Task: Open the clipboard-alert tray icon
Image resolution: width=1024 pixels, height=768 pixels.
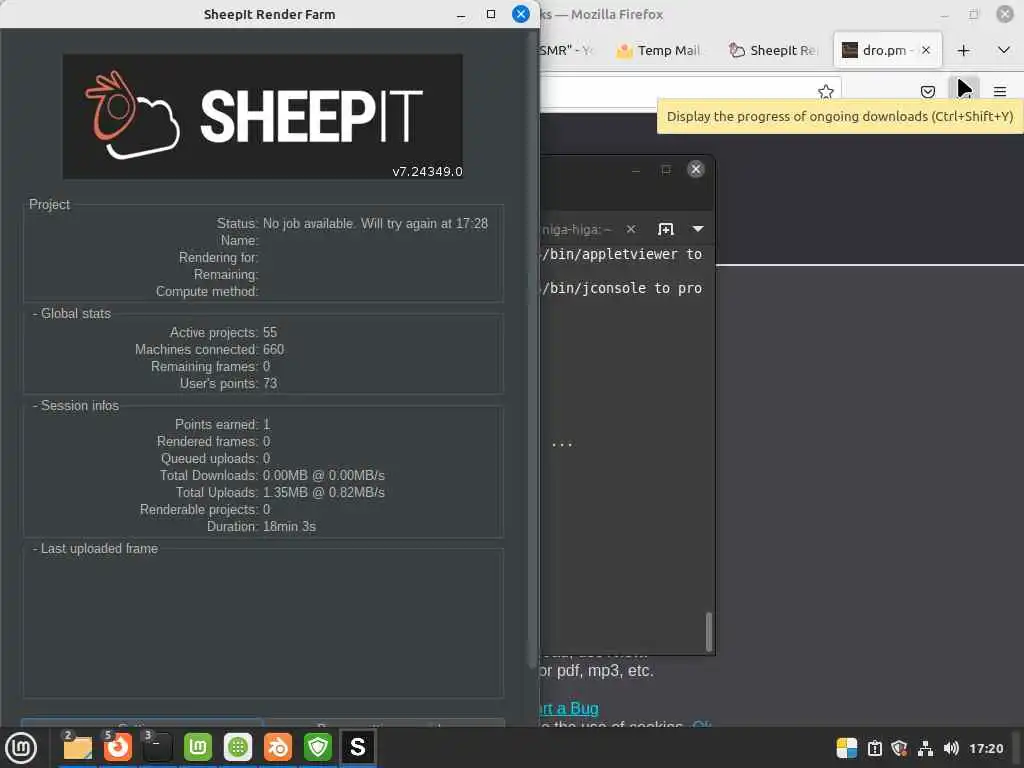Action: pyautogui.click(x=874, y=748)
